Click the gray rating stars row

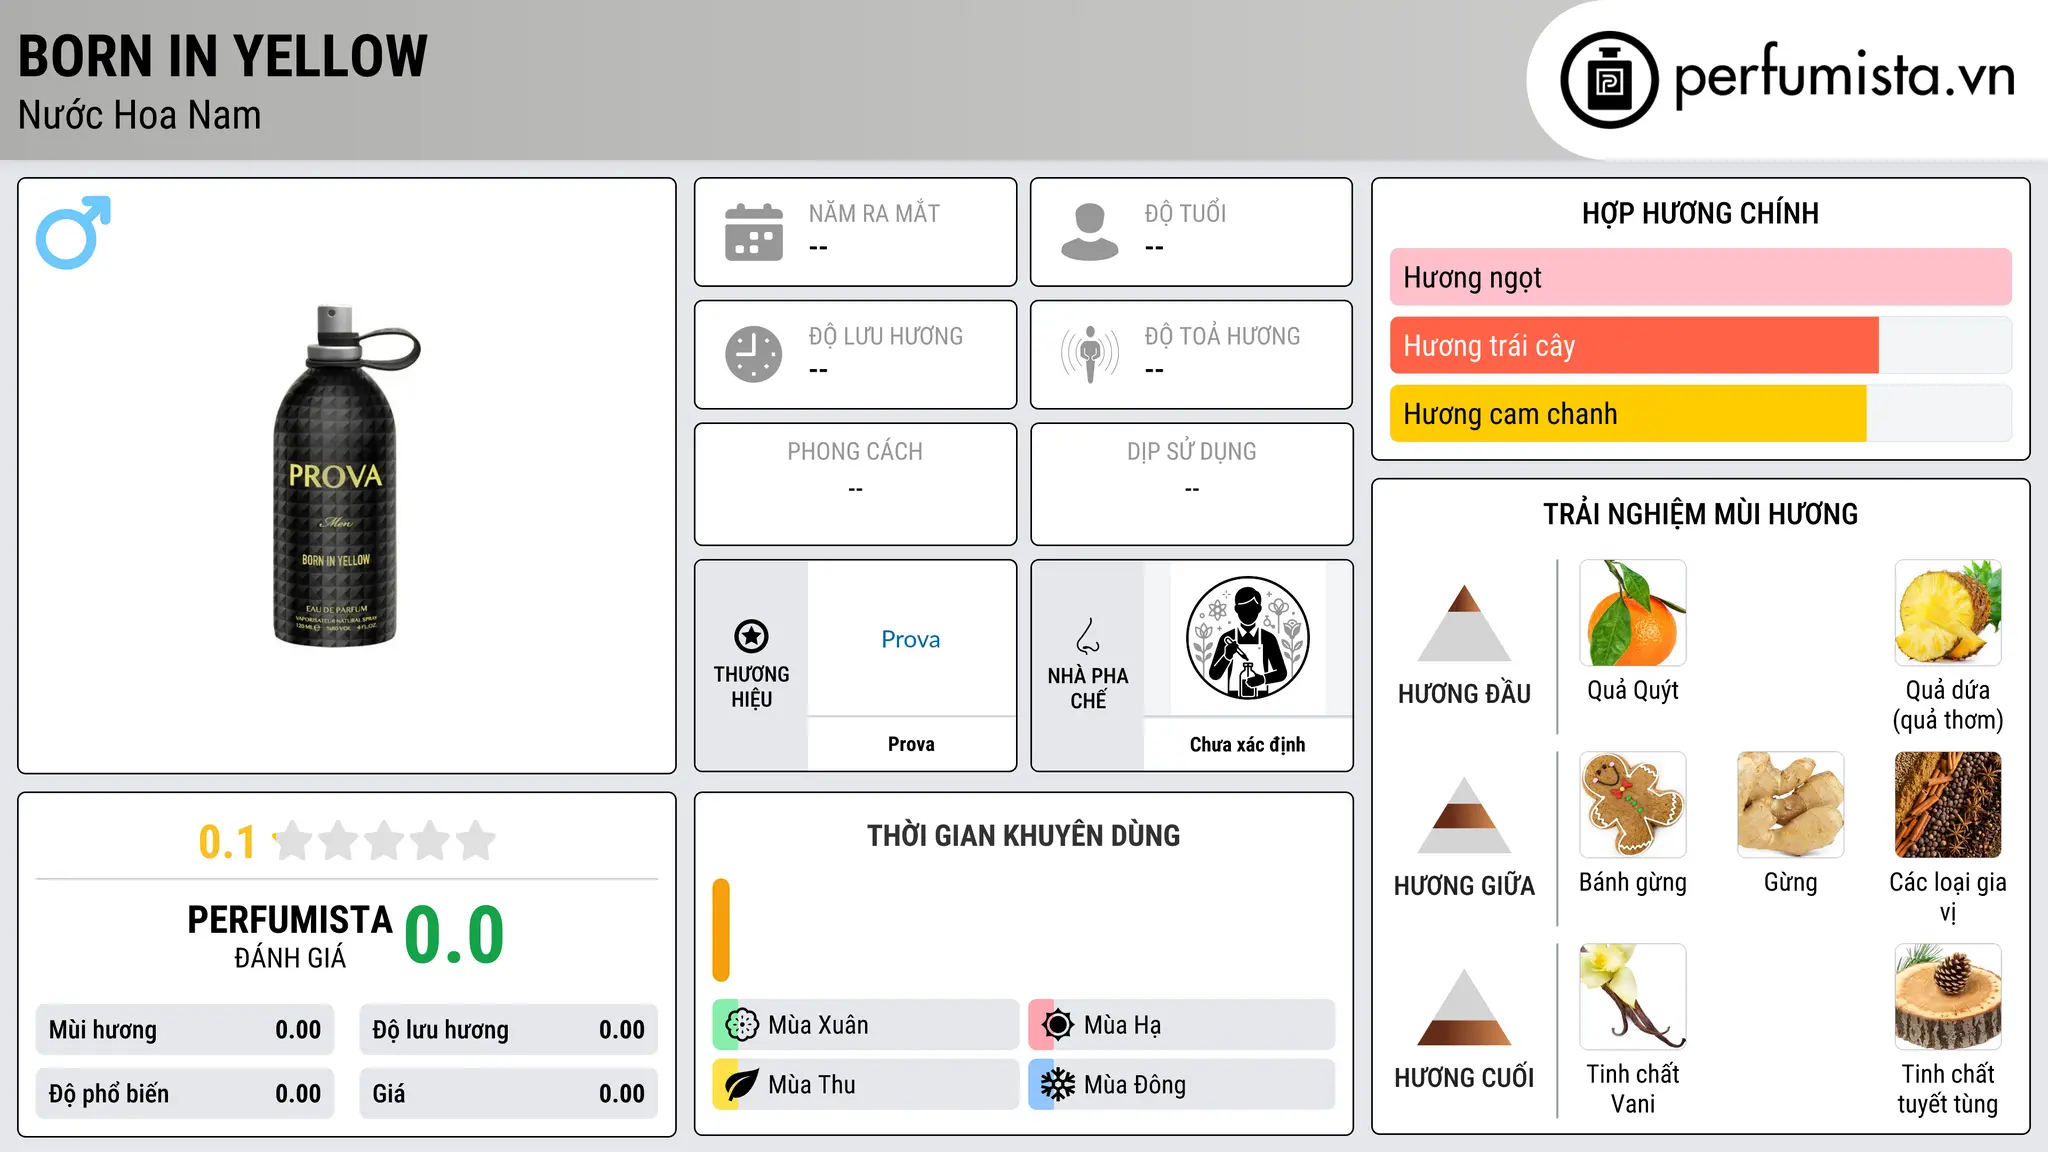coord(384,841)
